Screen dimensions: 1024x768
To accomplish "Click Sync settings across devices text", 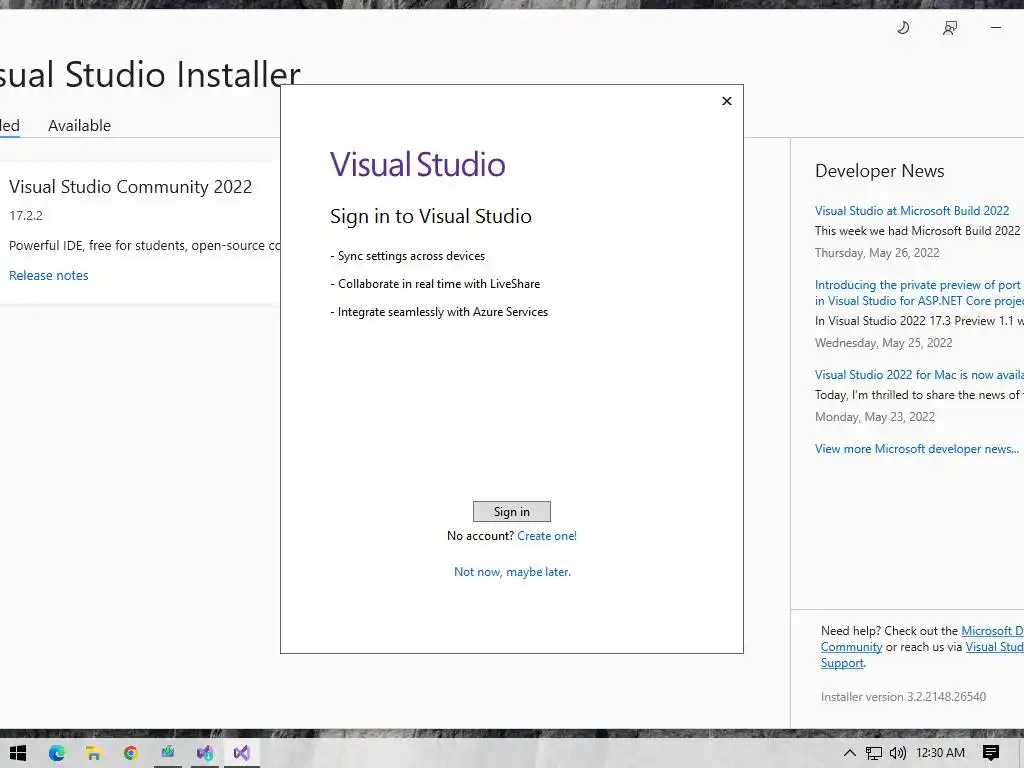I will [x=411, y=256].
